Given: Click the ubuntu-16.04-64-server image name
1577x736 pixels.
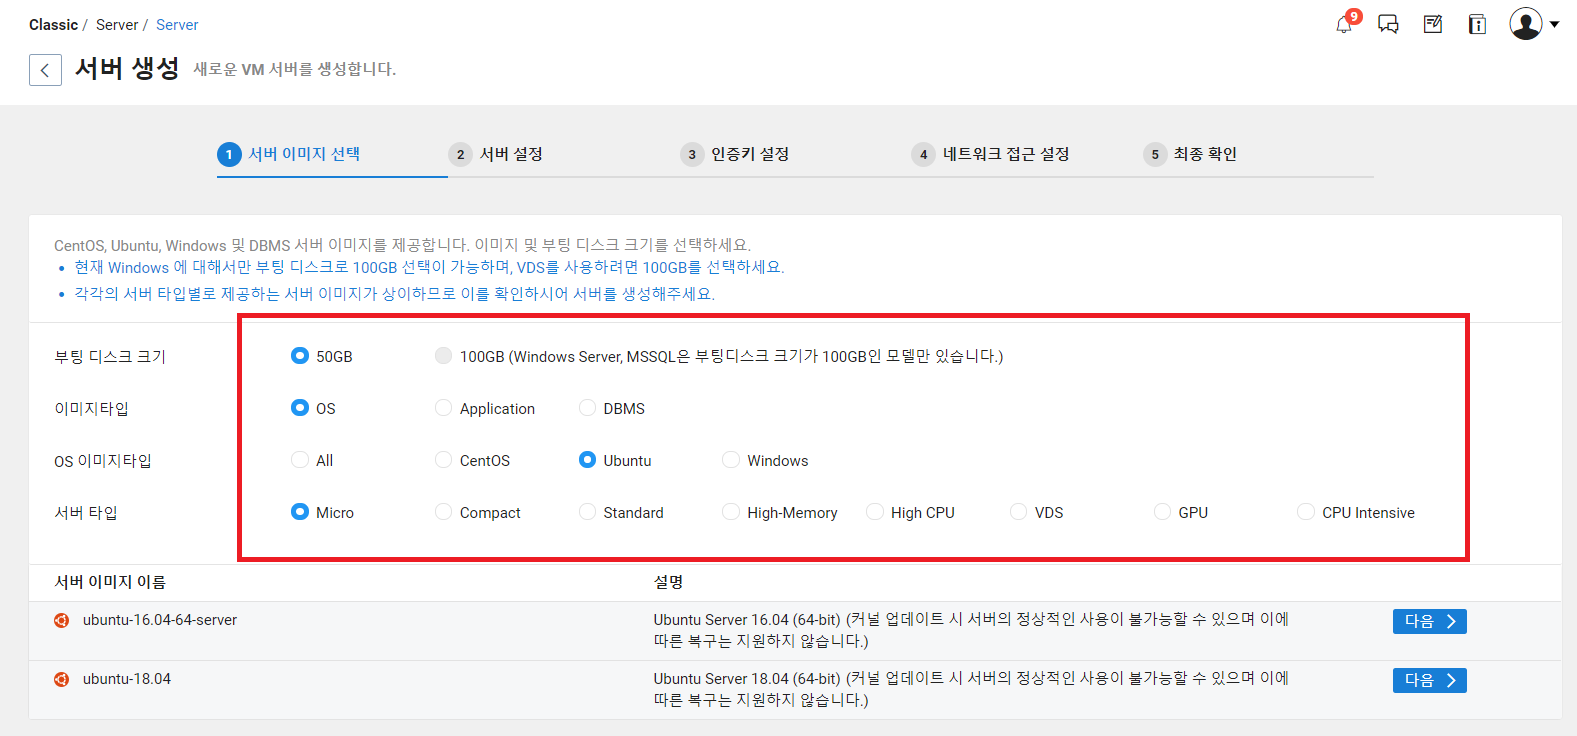Looking at the screenshot, I should (160, 620).
